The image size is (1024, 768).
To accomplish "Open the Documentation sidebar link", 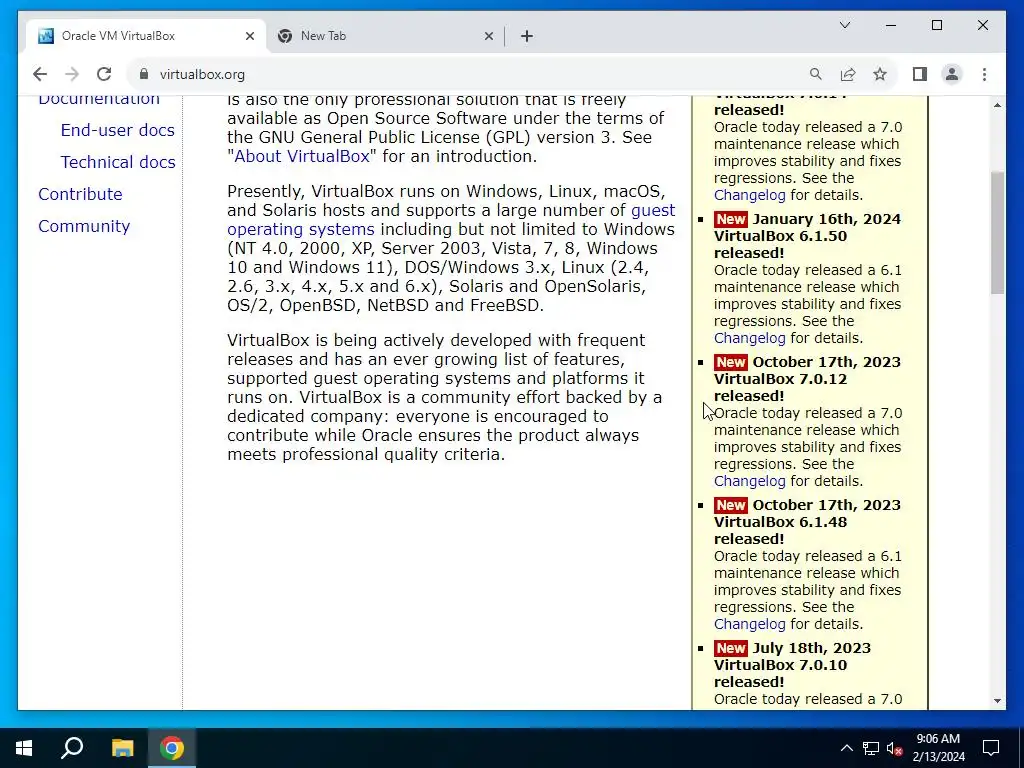I will [99, 99].
